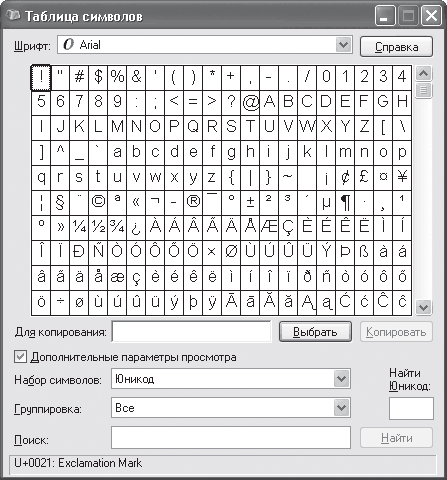This screenshot has height=480, width=447.
Task: Select the @ character cell
Action: 250,103
